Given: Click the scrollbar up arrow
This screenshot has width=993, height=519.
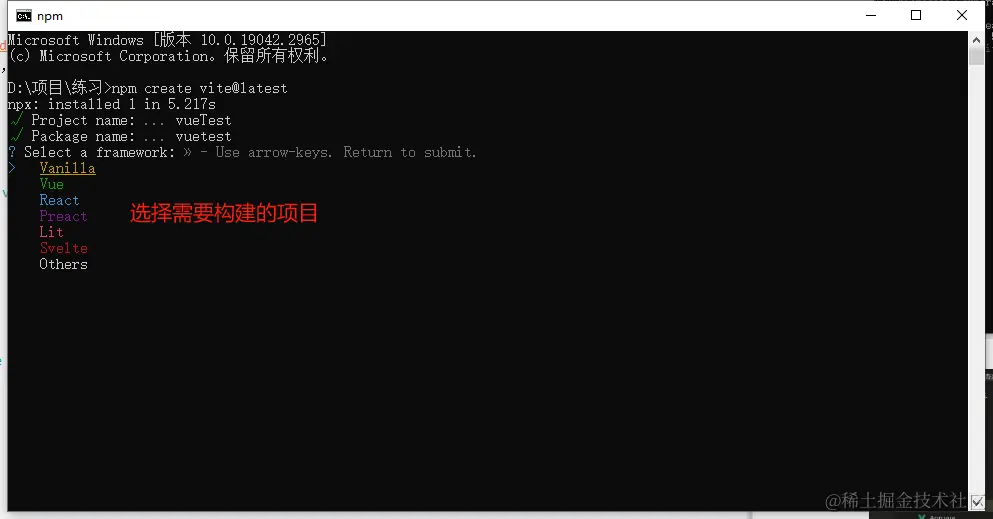Looking at the screenshot, I should 976,40.
